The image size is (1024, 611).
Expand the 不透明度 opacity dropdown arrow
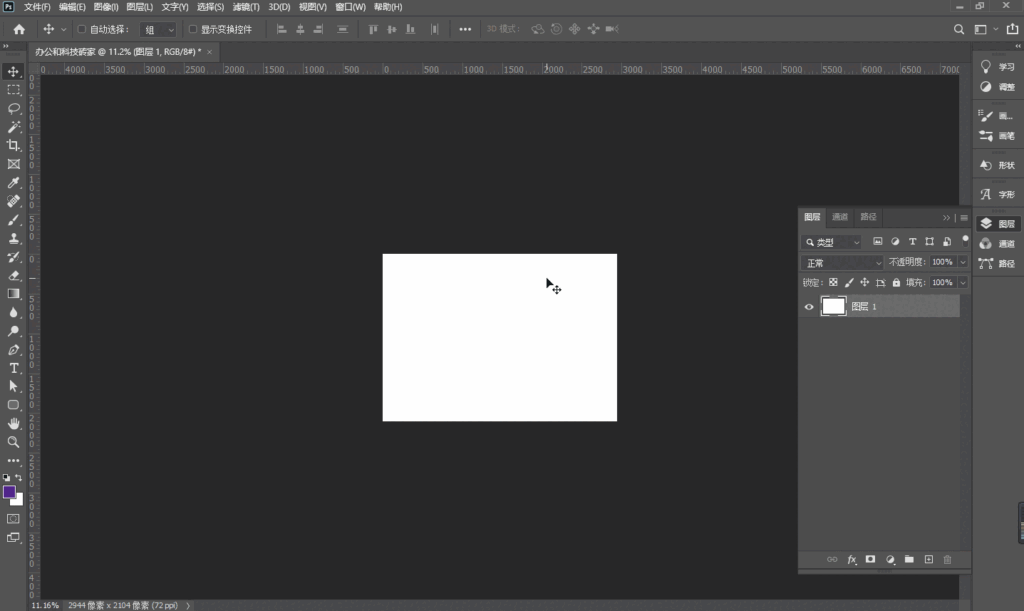pyautogui.click(x=963, y=262)
